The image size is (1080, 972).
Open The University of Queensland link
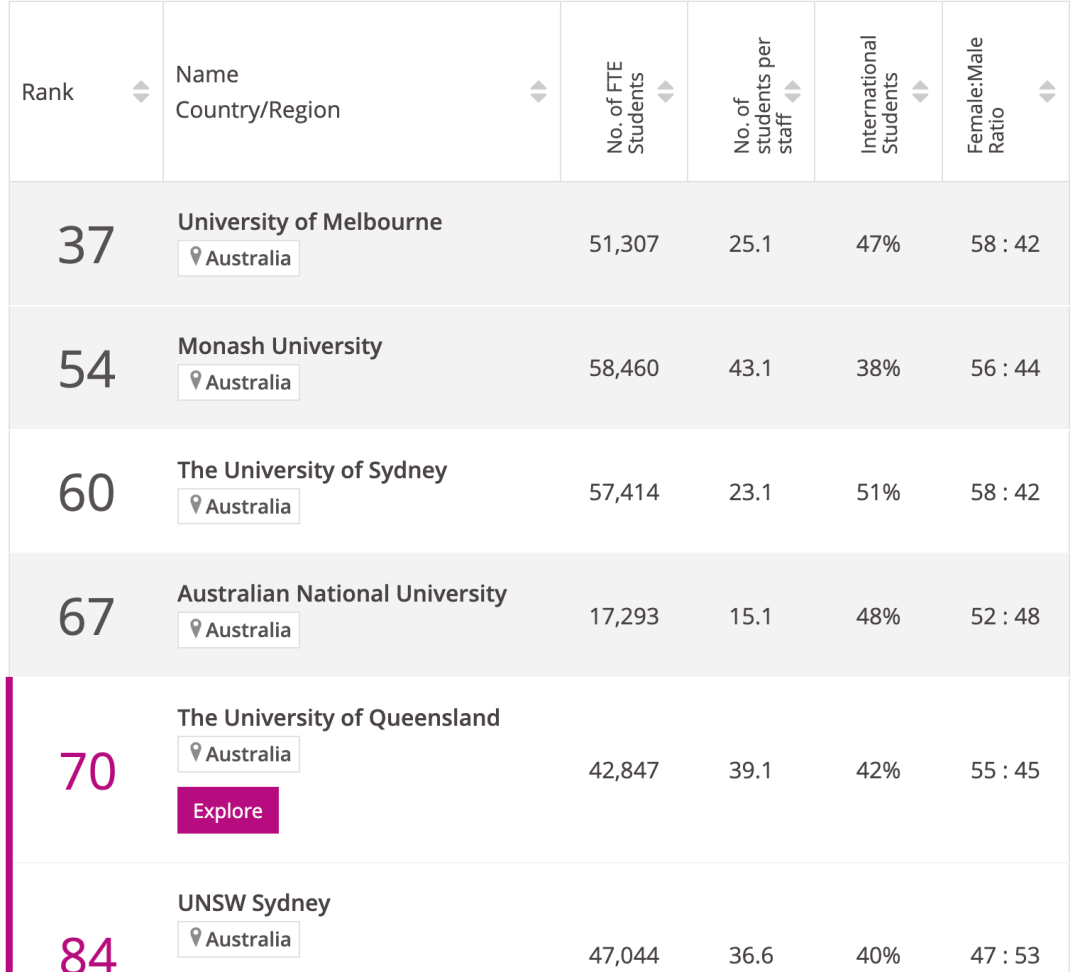pyautogui.click(x=338, y=718)
